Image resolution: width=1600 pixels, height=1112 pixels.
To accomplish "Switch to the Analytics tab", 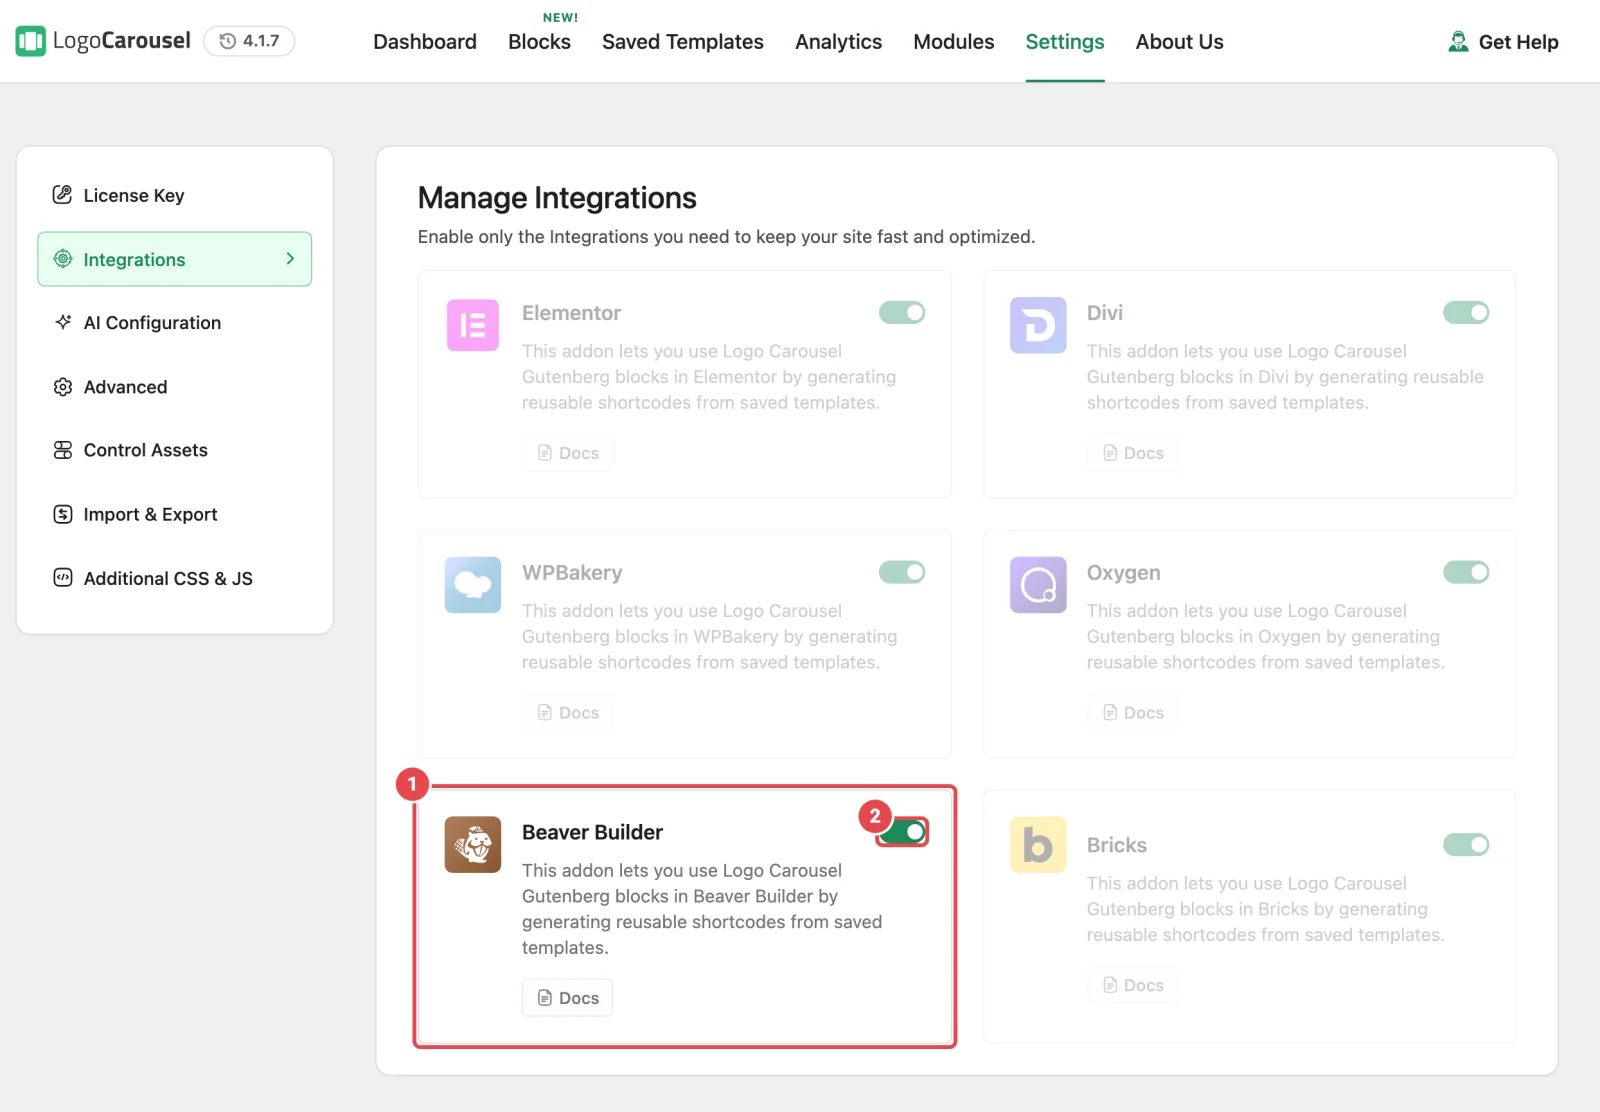I will [x=838, y=42].
